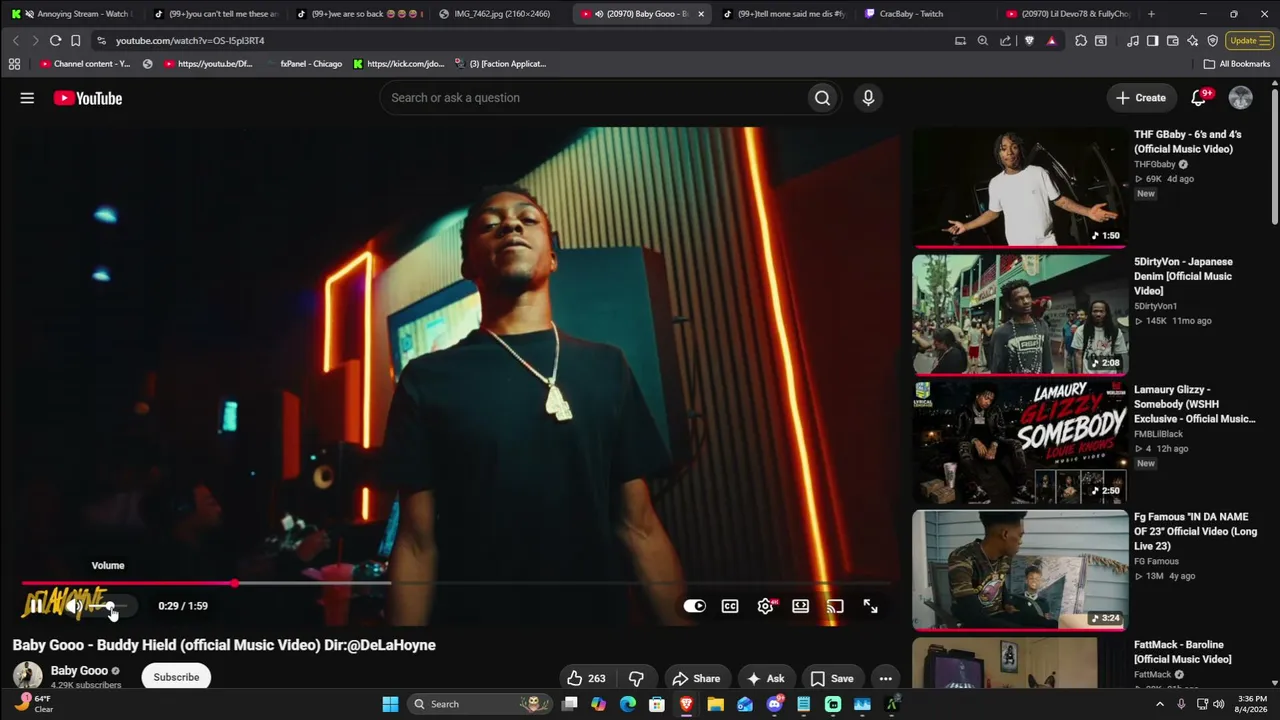Open the browser extensions puzzle icon
Viewport: 1280px width, 720px height.
[x=1081, y=41]
